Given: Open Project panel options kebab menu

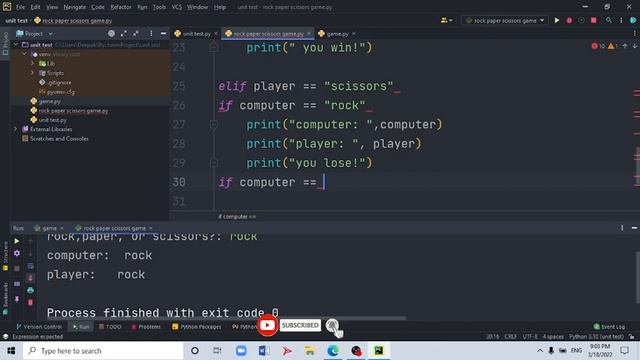Looking at the screenshot, I should [151, 33].
